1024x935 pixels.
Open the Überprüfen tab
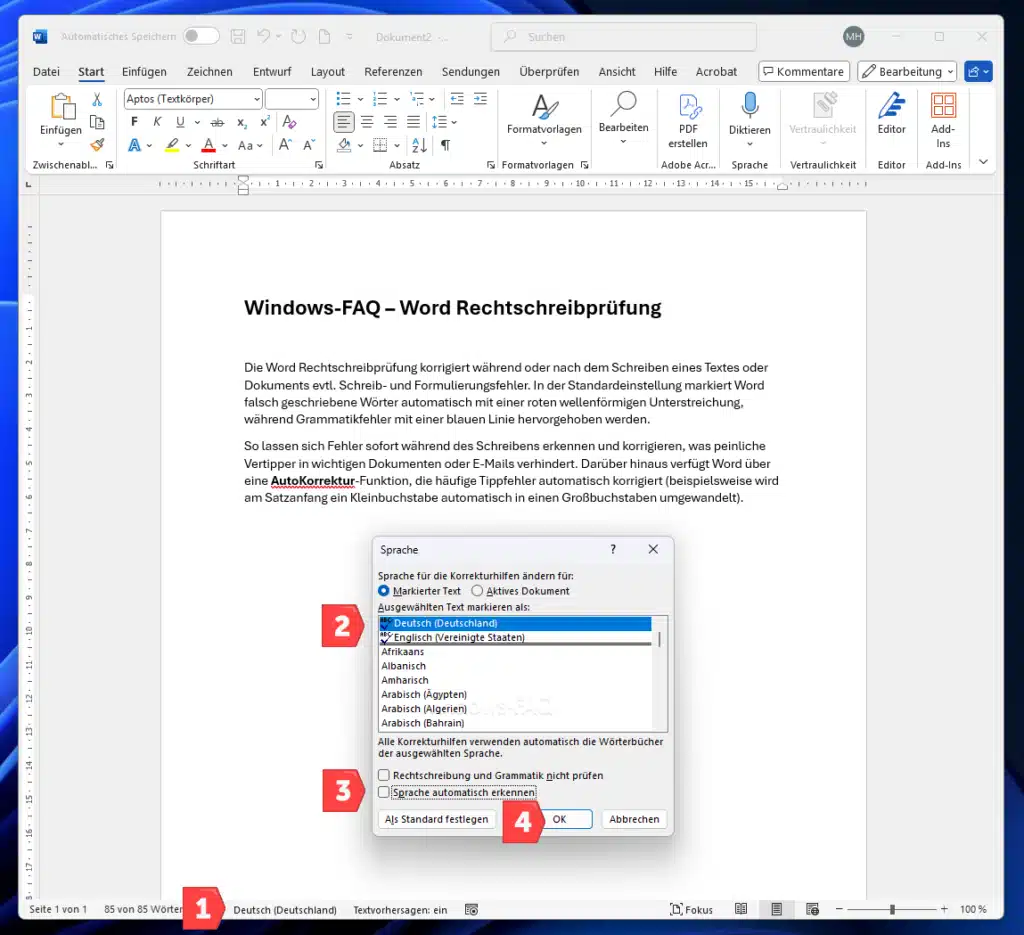point(549,72)
